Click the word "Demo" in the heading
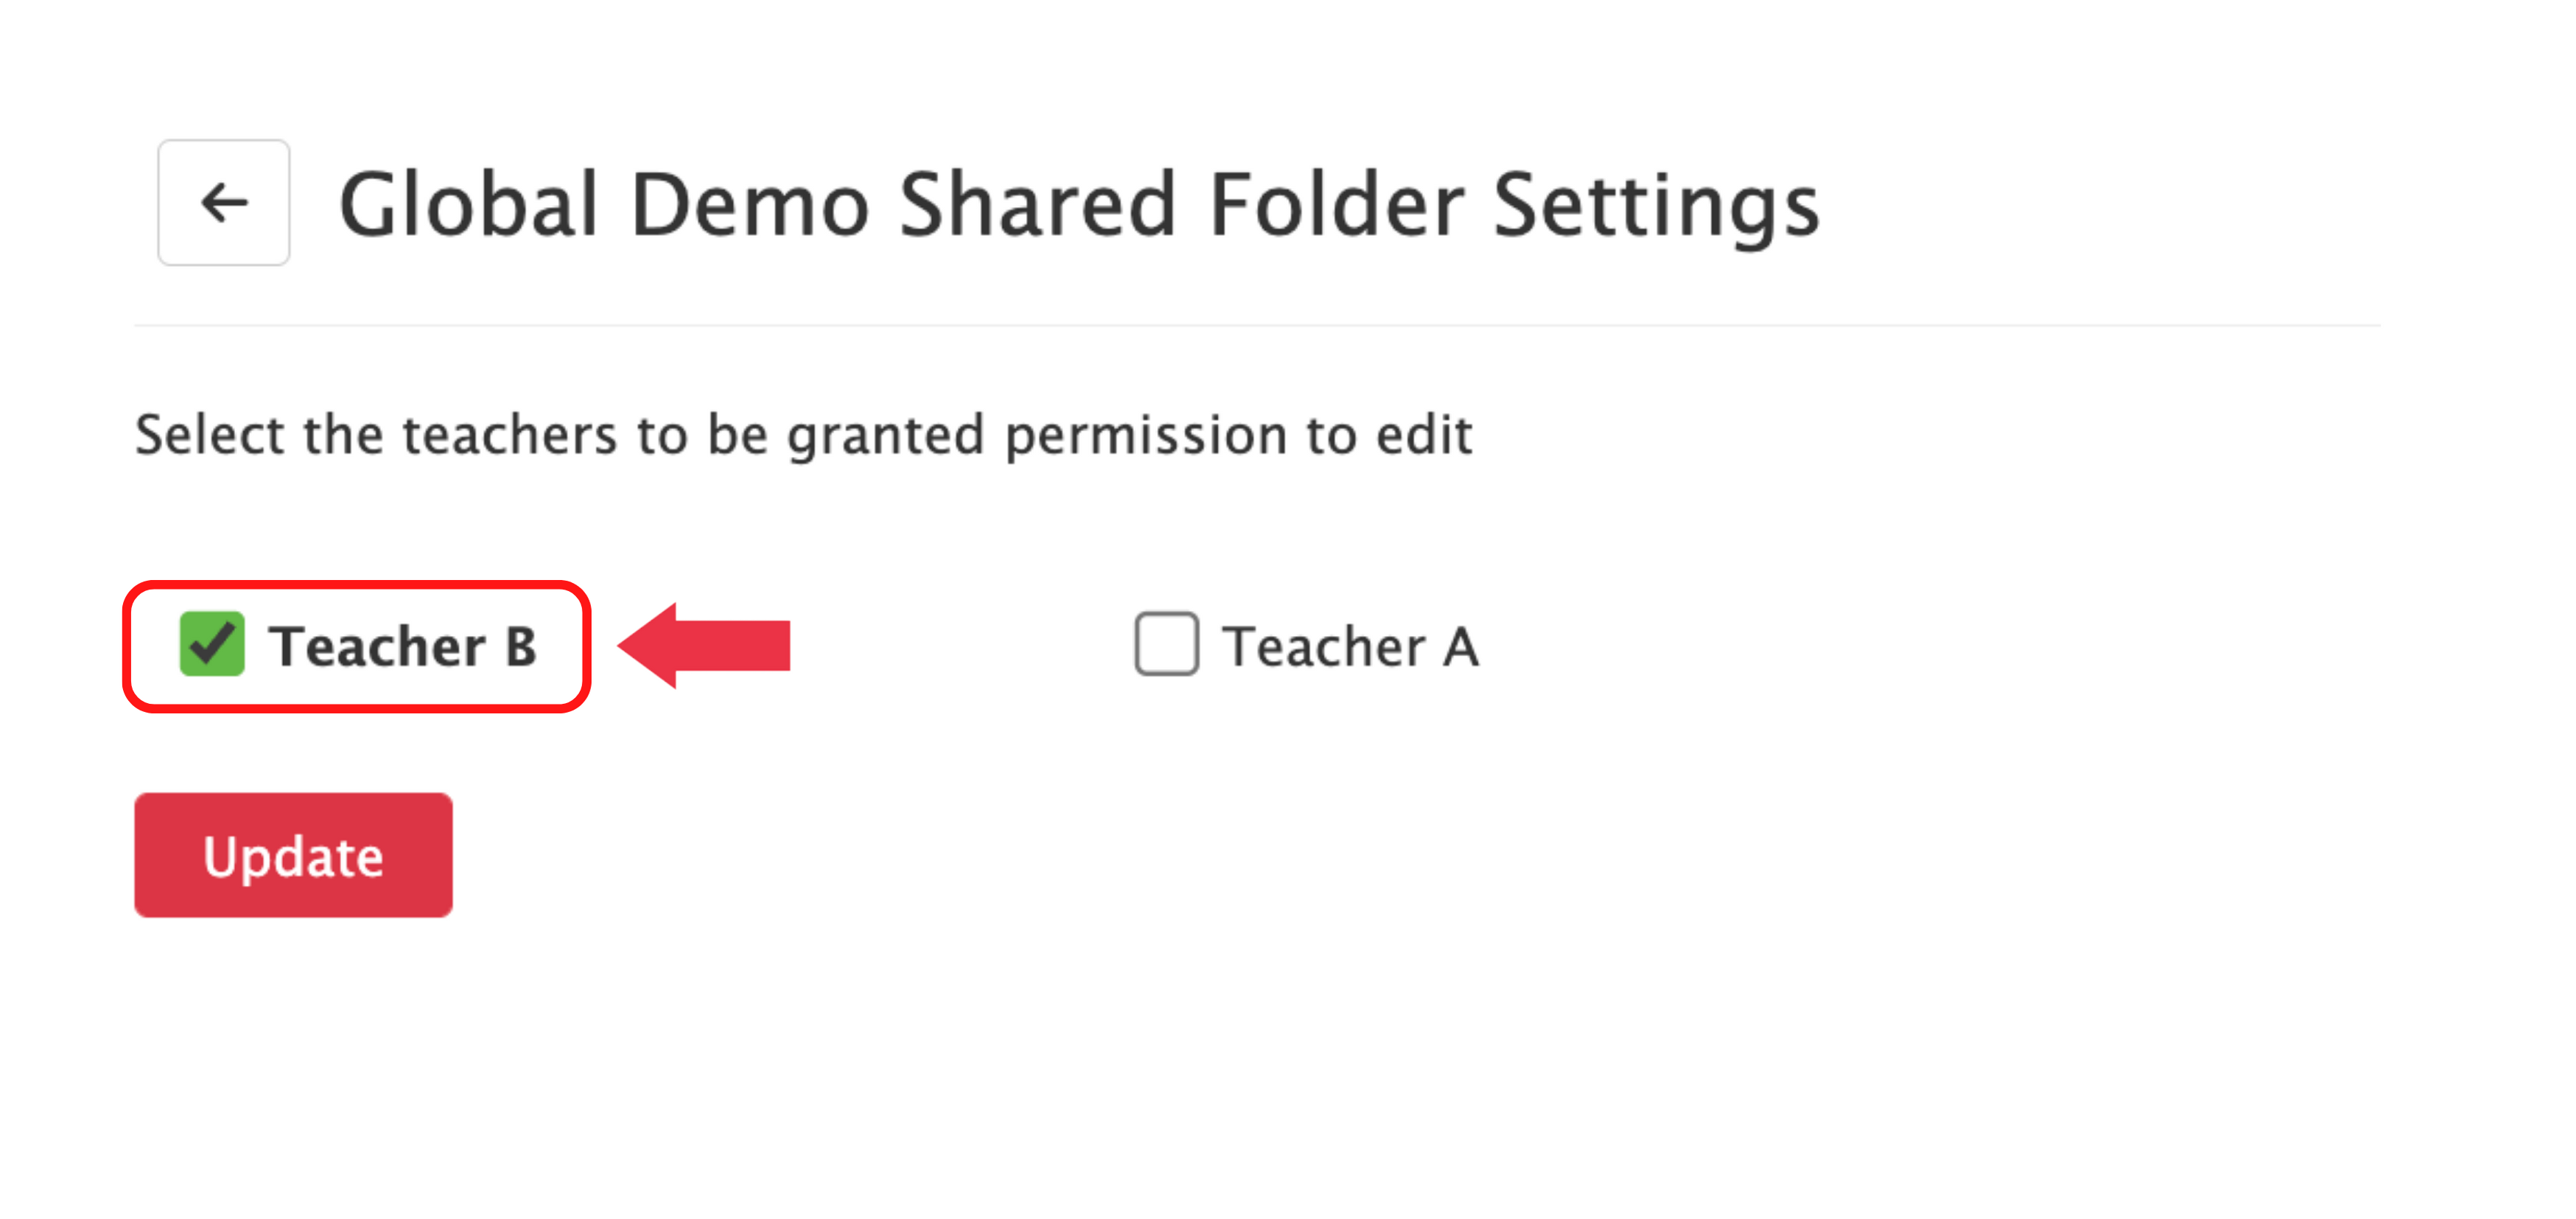Viewport: 2576px width, 1219px height. 750,205
